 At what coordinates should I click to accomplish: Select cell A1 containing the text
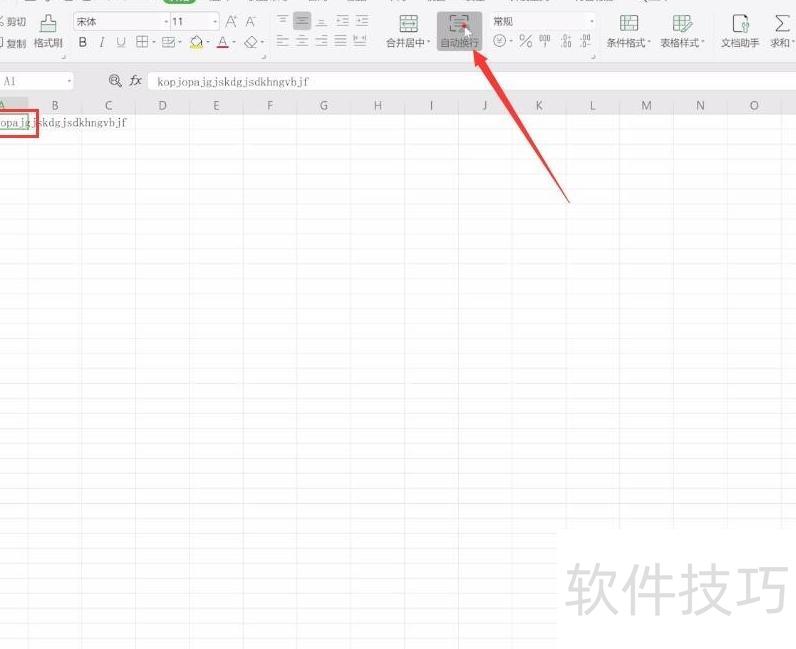(14, 123)
